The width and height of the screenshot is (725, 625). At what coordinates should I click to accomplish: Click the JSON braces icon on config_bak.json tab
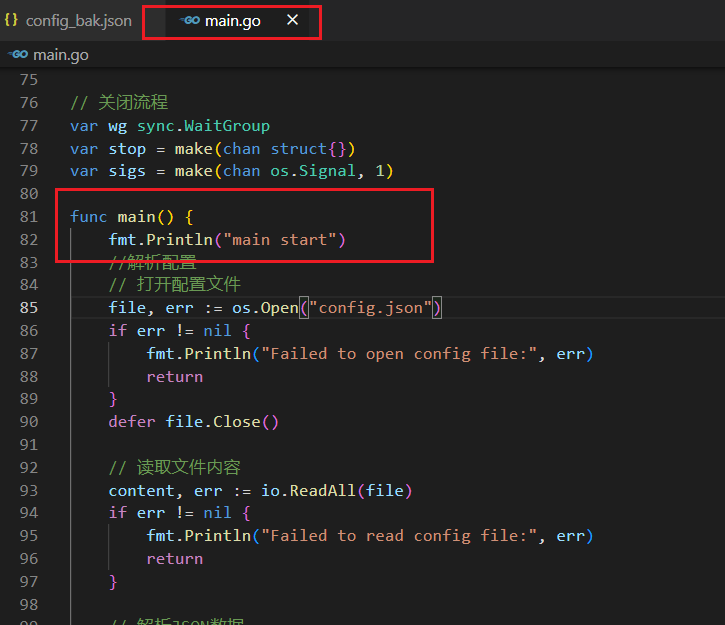coord(12,20)
